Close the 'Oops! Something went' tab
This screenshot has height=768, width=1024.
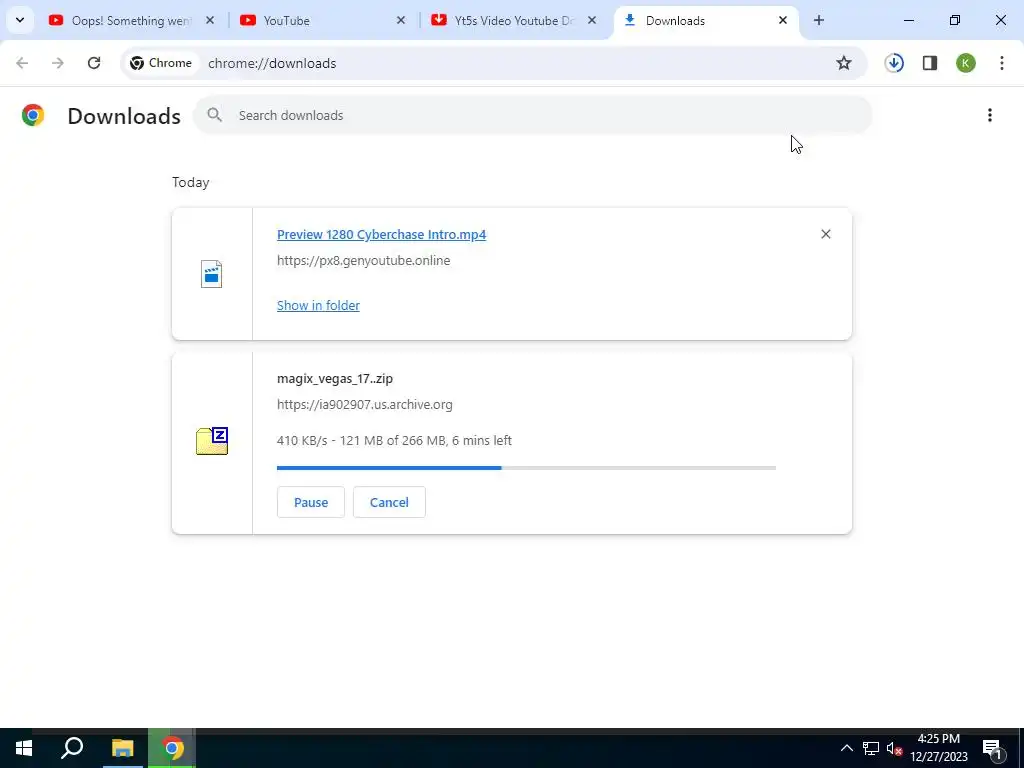coord(210,20)
